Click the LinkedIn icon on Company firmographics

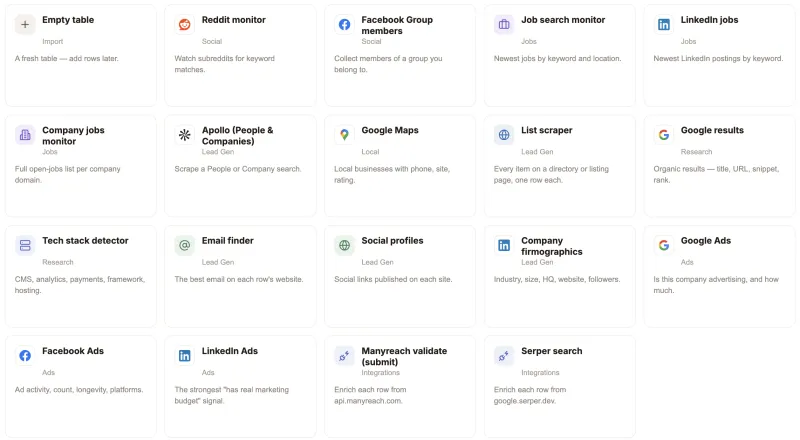point(504,245)
